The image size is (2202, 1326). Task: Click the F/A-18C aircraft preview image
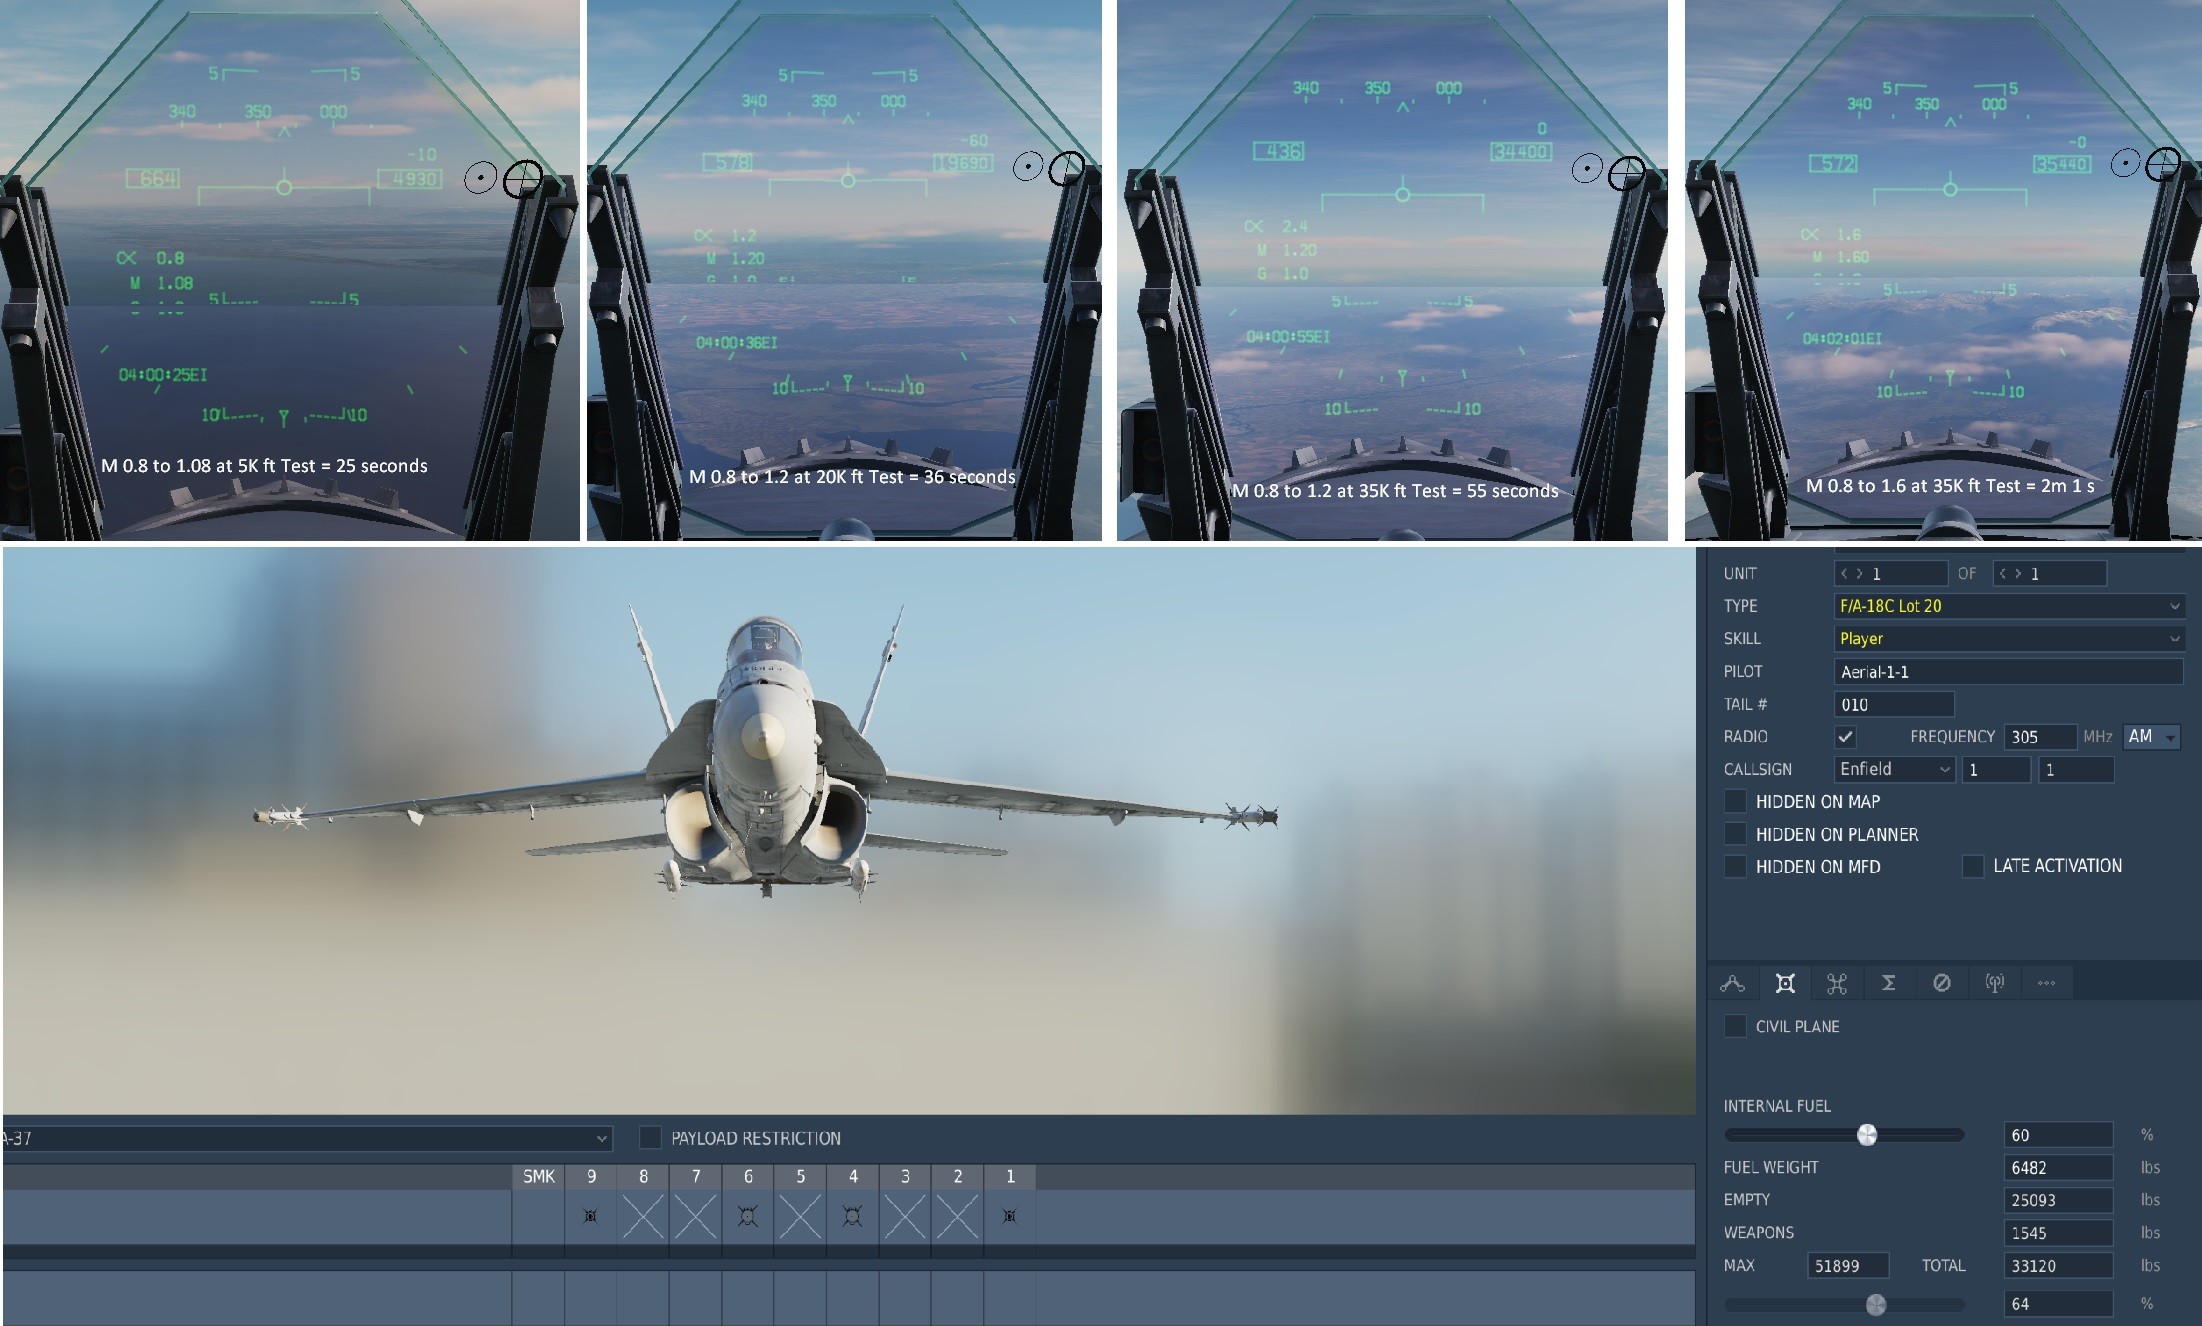click(x=849, y=830)
